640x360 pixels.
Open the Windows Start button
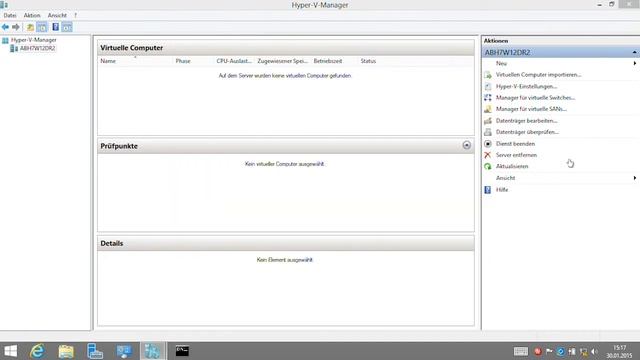click(x=10, y=351)
